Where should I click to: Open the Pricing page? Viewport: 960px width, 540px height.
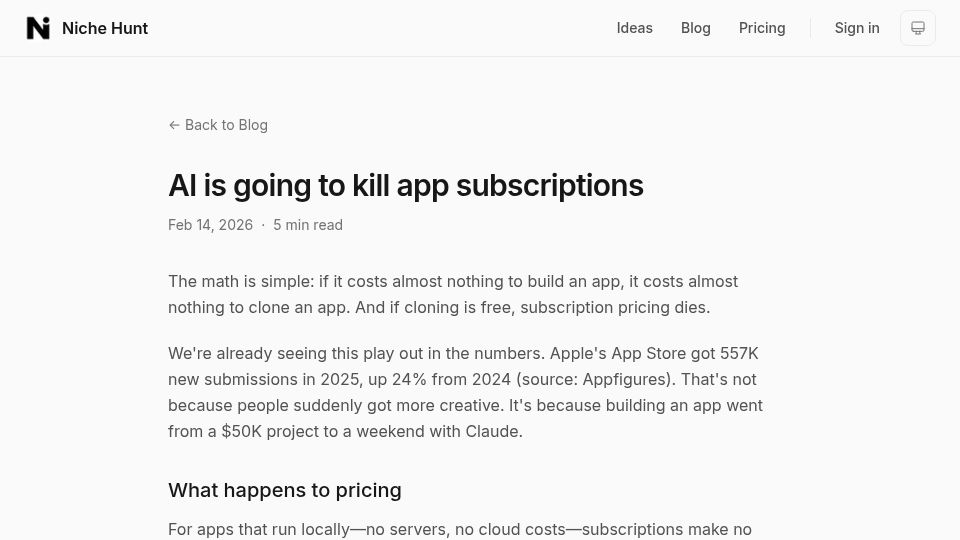coord(762,28)
